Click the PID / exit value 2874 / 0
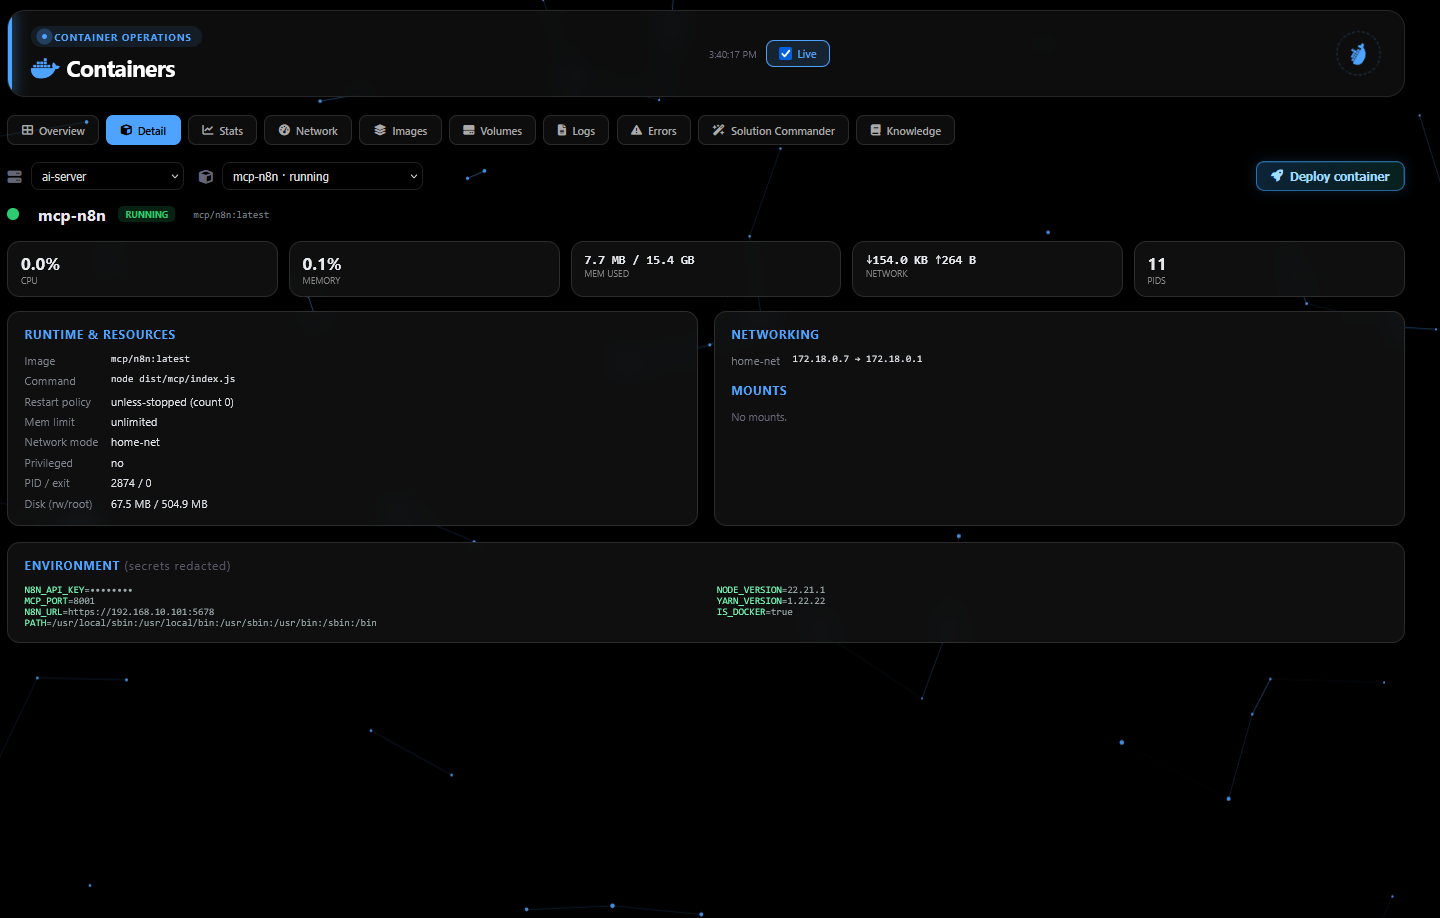The width and height of the screenshot is (1440, 918). click(x=131, y=483)
